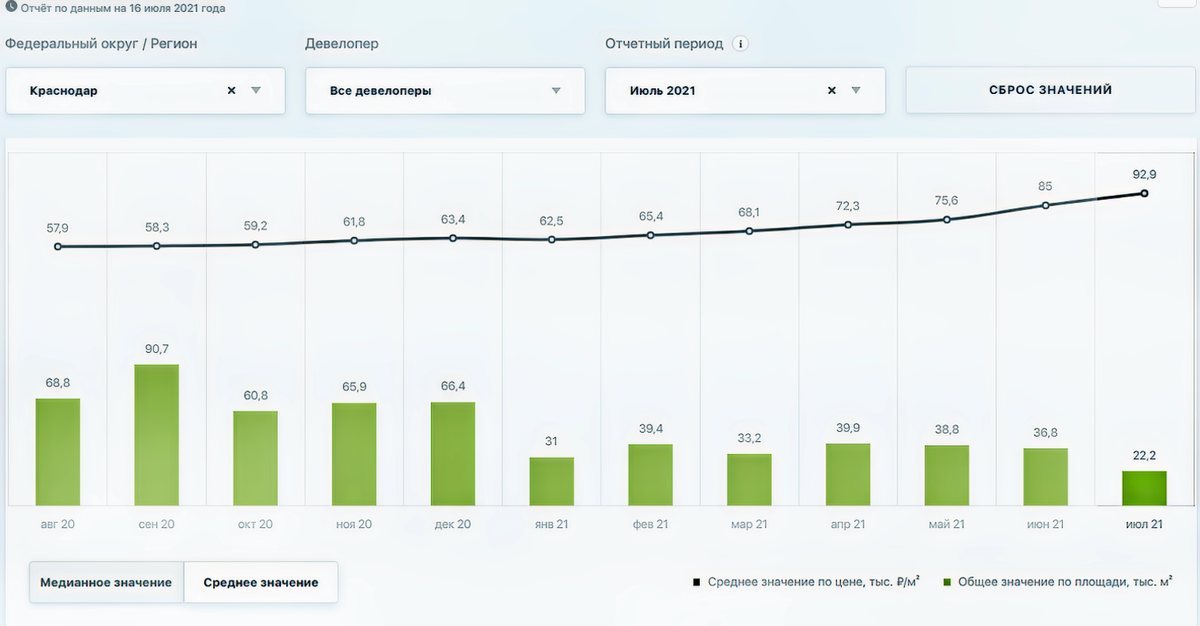
Task: Click the 92,9 data point on the price line
Action: (1145, 193)
